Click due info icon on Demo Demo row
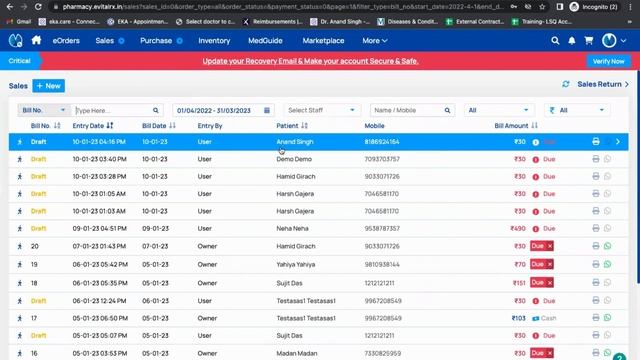The width and height of the screenshot is (640, 360). 536,160
